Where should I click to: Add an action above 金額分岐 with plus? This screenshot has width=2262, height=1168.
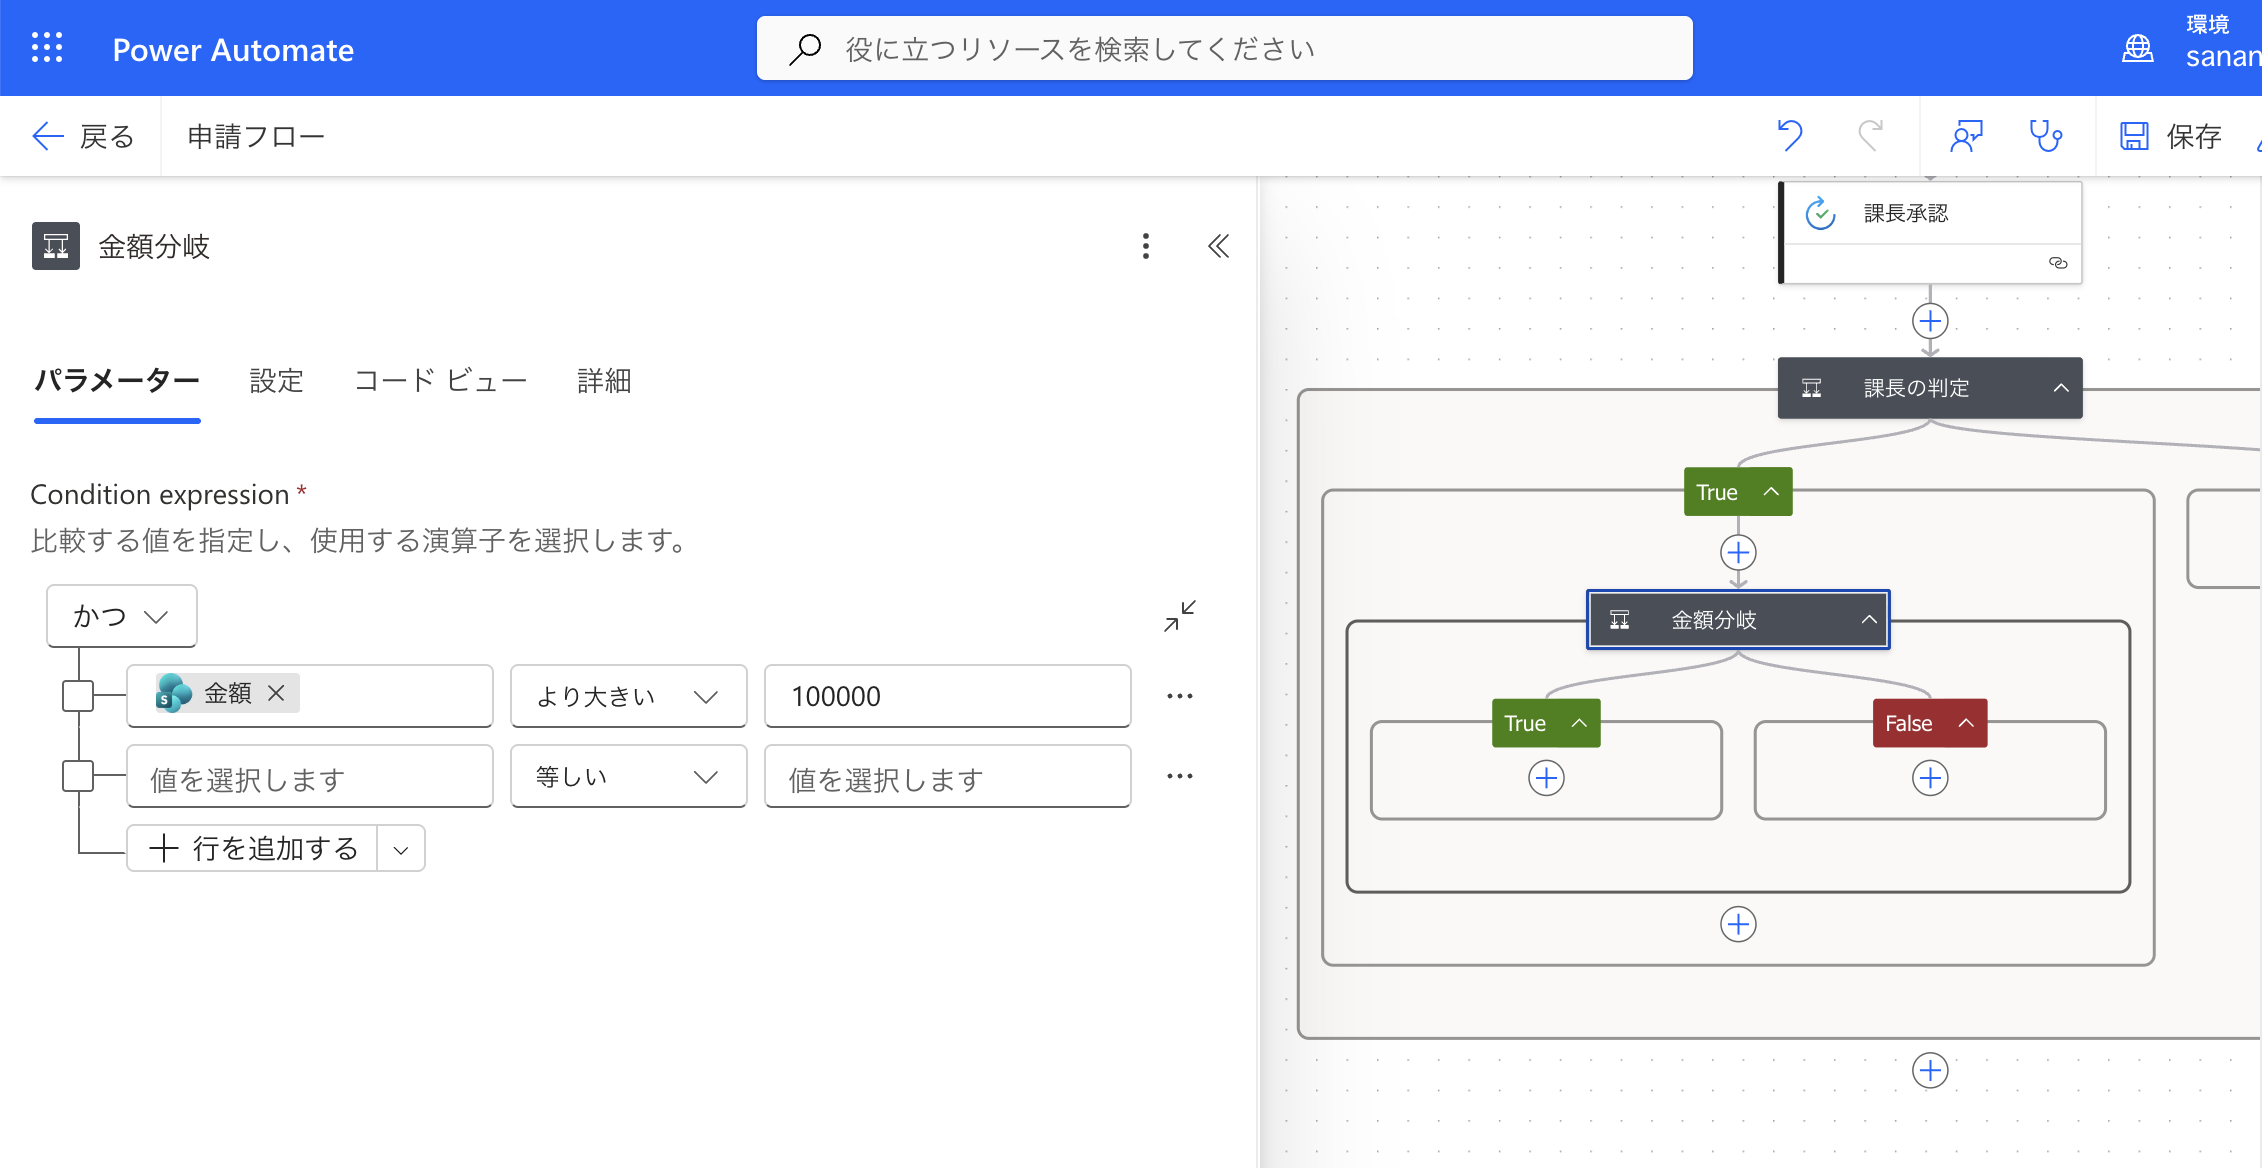coord(1738,553)
